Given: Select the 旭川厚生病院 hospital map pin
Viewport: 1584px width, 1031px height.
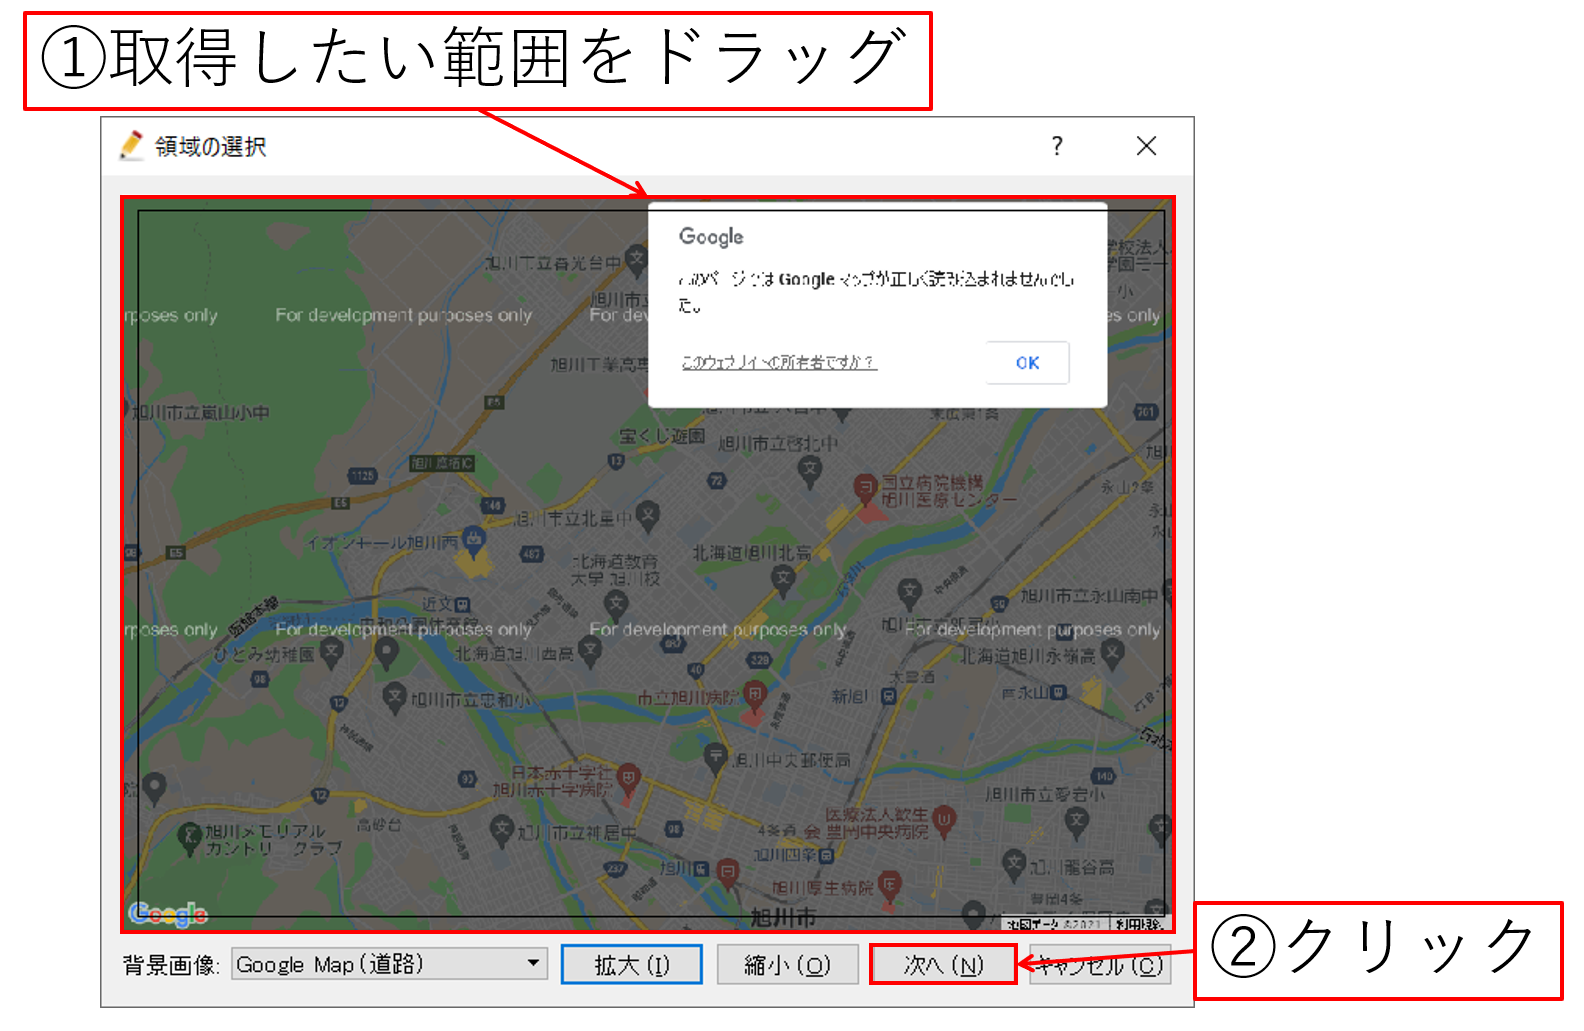Looking at the screenshot, I should point(890,885).
